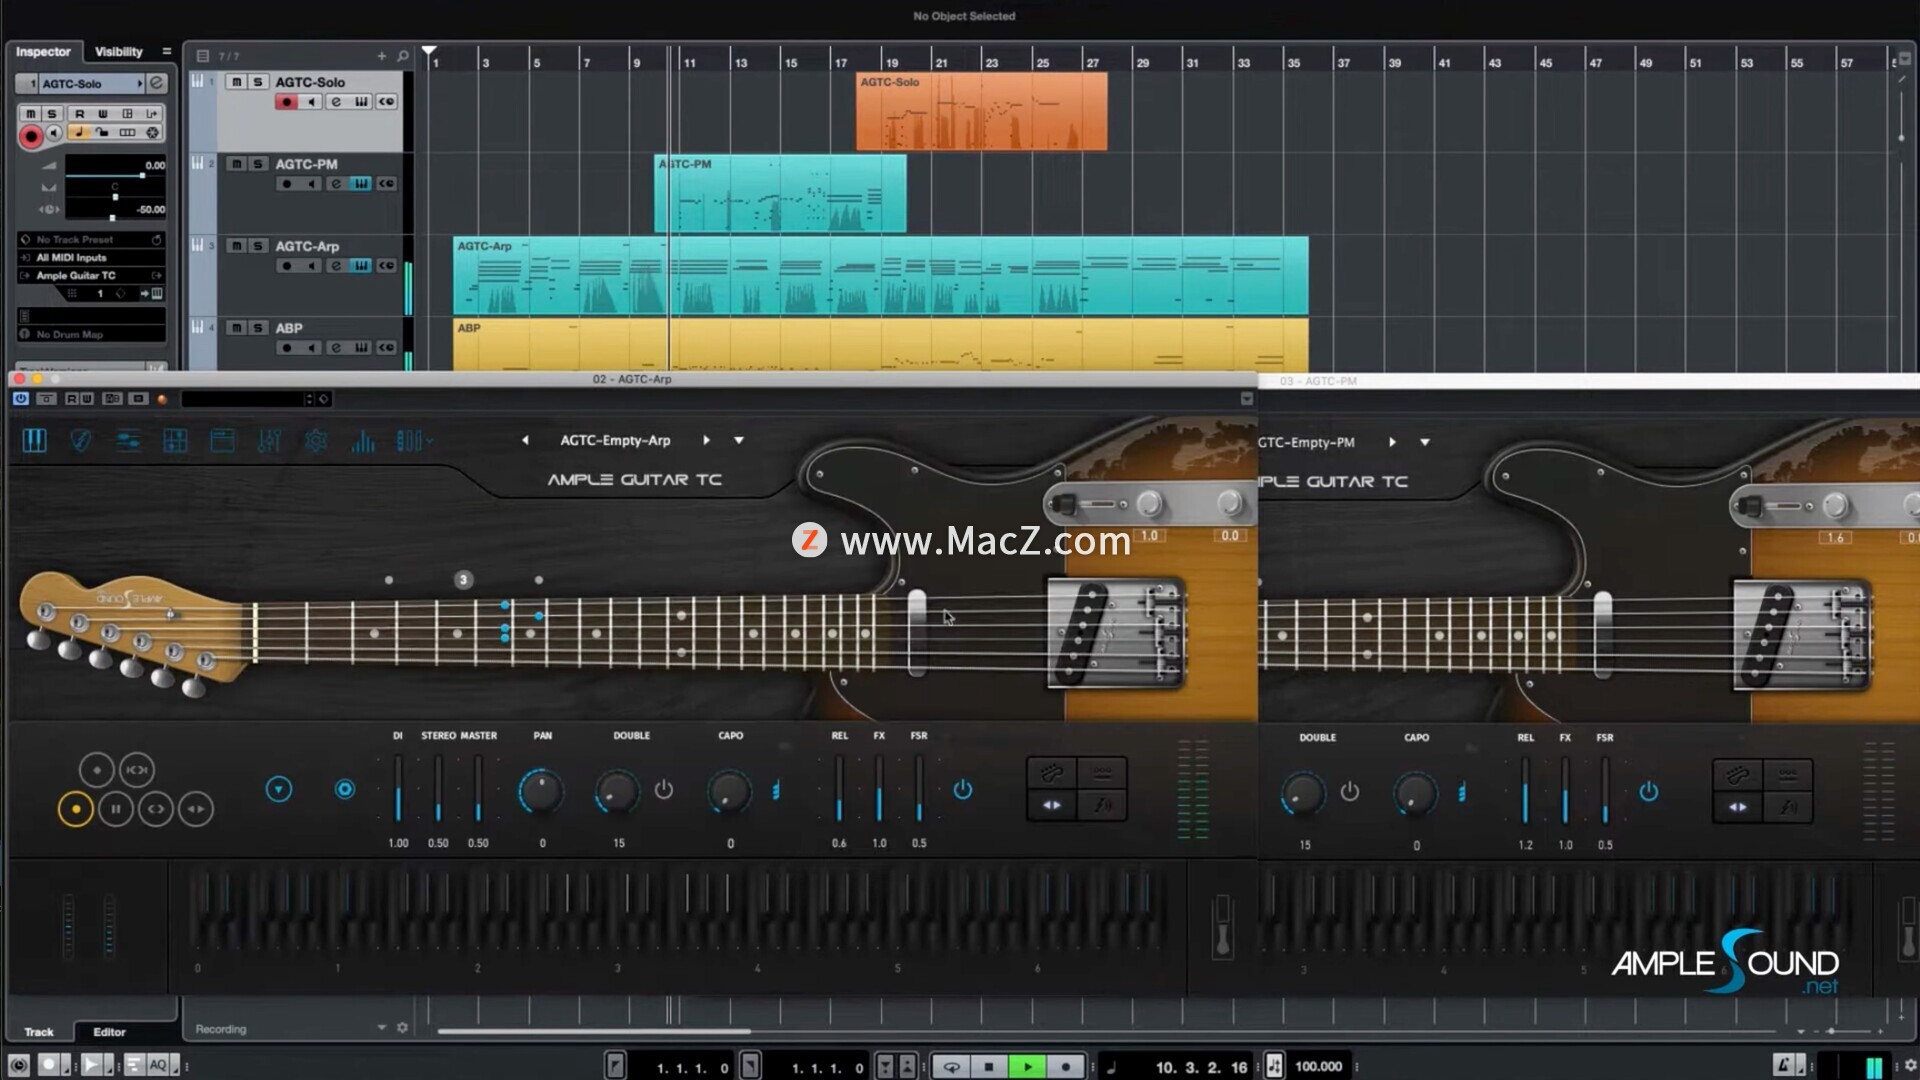Viewport: 1920px width, 1080px height.
Task: Go to next preset after GTC-Empty-PM
Action: 1392,442
